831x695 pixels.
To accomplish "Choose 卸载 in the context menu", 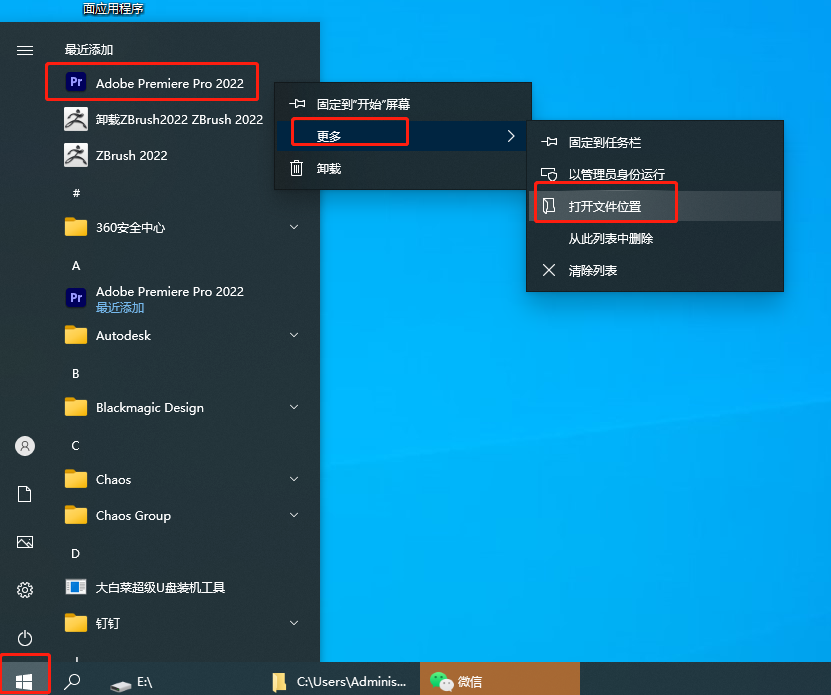I will point(403,169).
